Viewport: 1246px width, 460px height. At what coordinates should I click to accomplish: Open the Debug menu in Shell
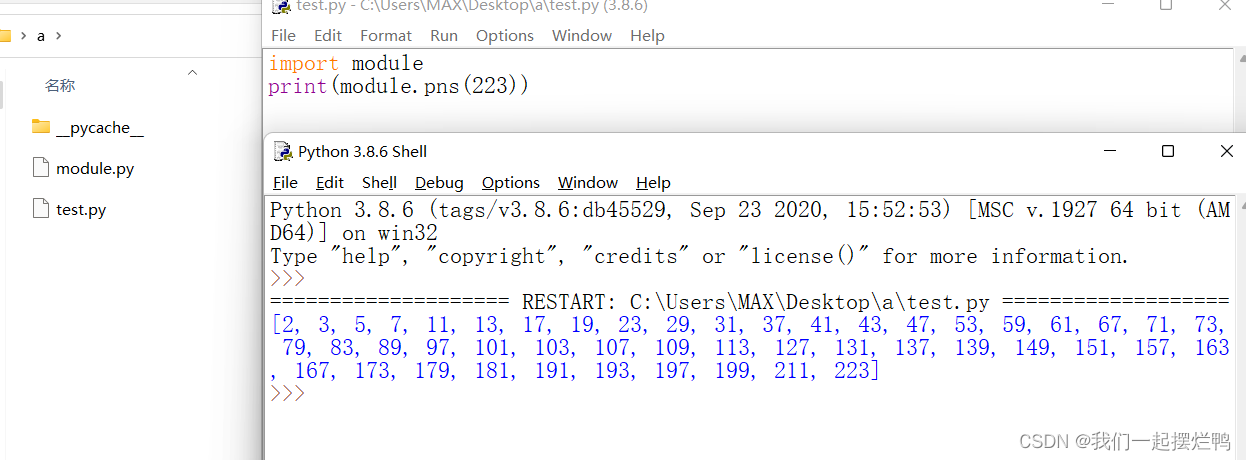tap(439, 183)
